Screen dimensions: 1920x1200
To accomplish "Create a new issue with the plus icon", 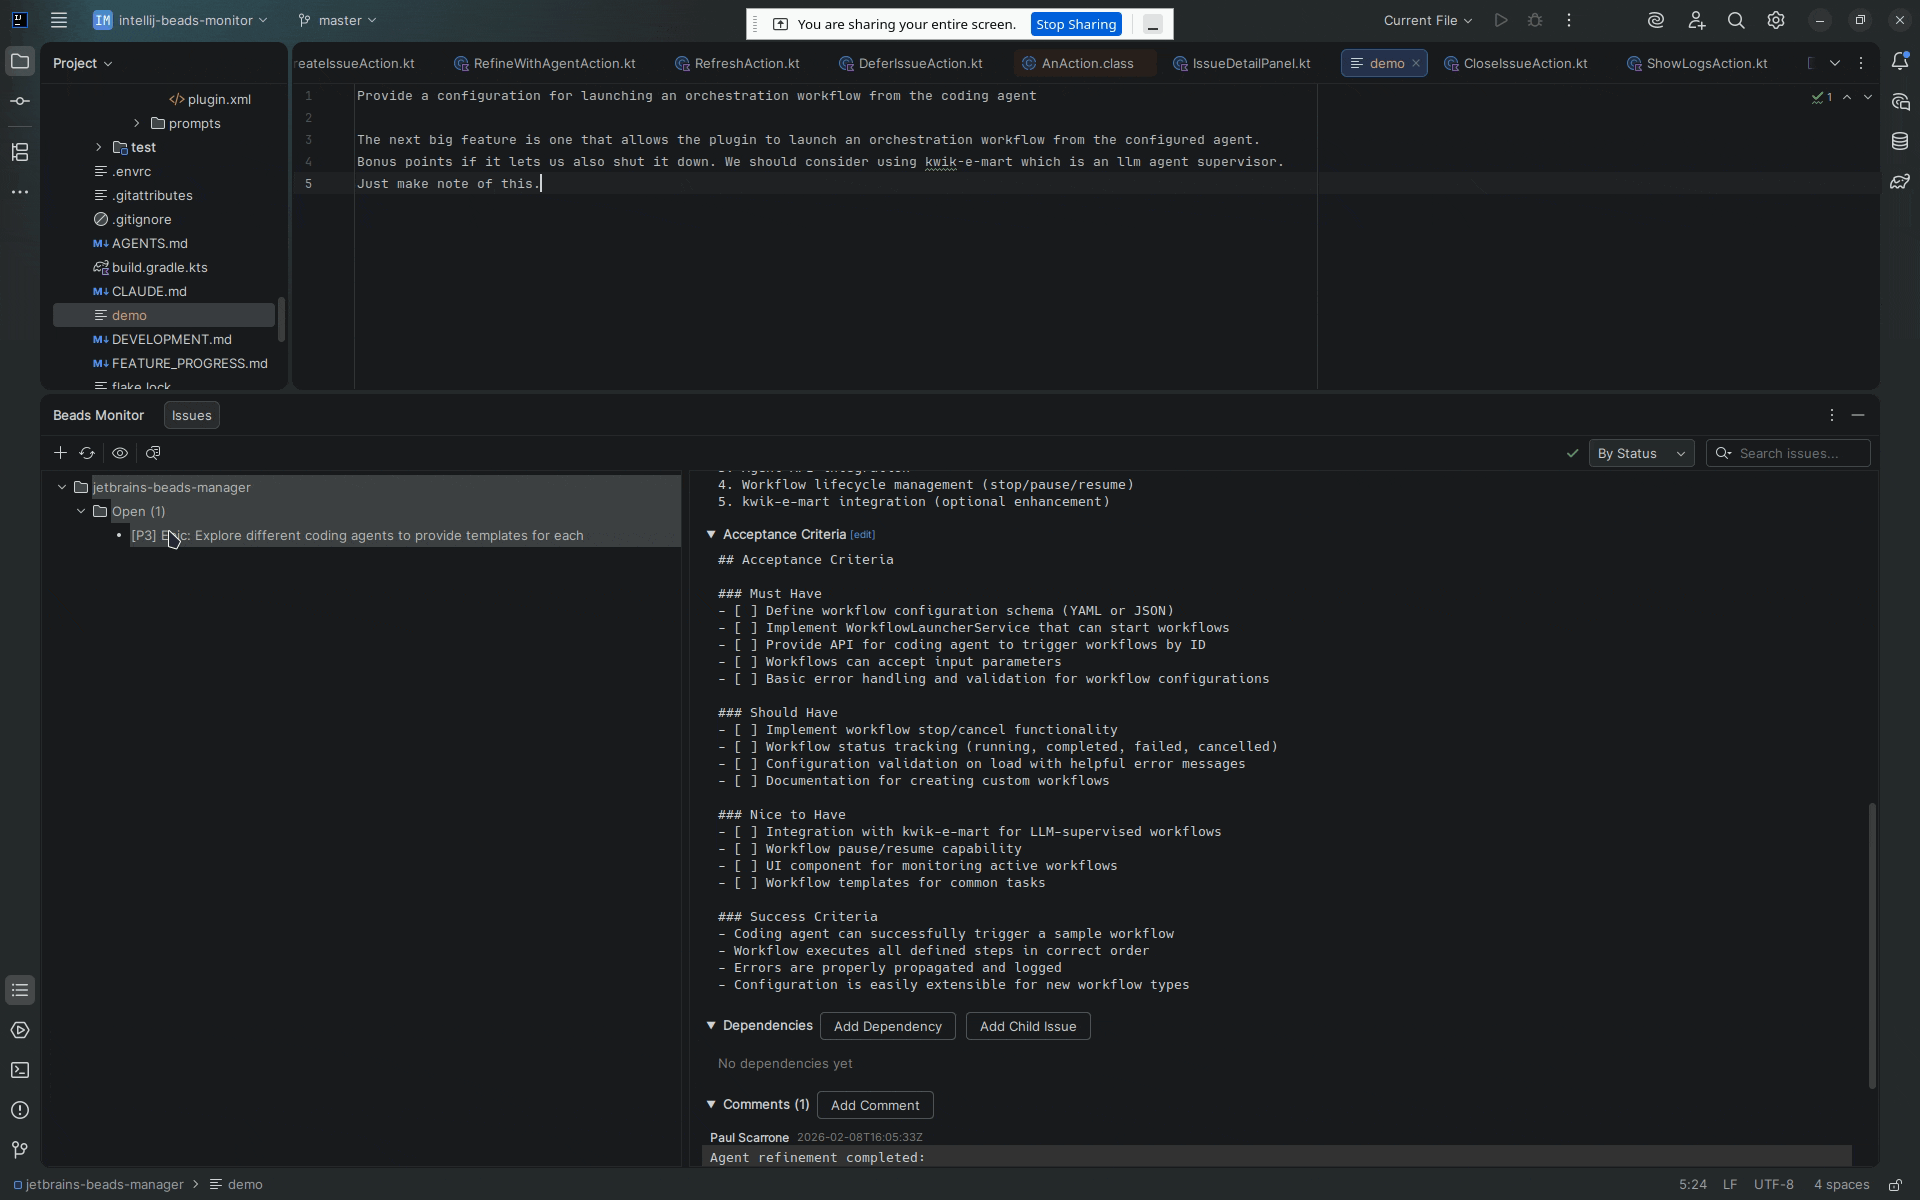I will coord(60,453).
